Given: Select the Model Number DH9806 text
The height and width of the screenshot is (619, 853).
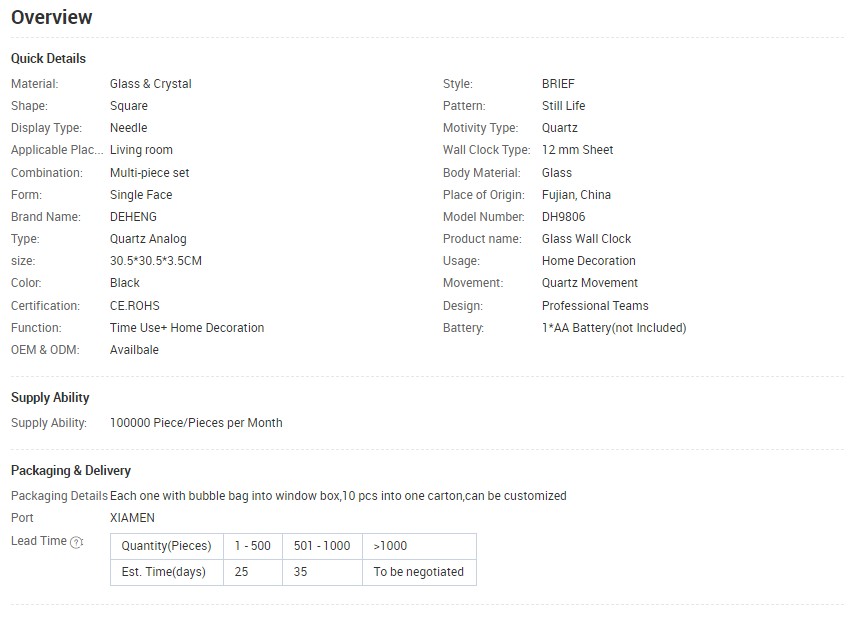Looking at the screenshot, I should coord(564,216).
